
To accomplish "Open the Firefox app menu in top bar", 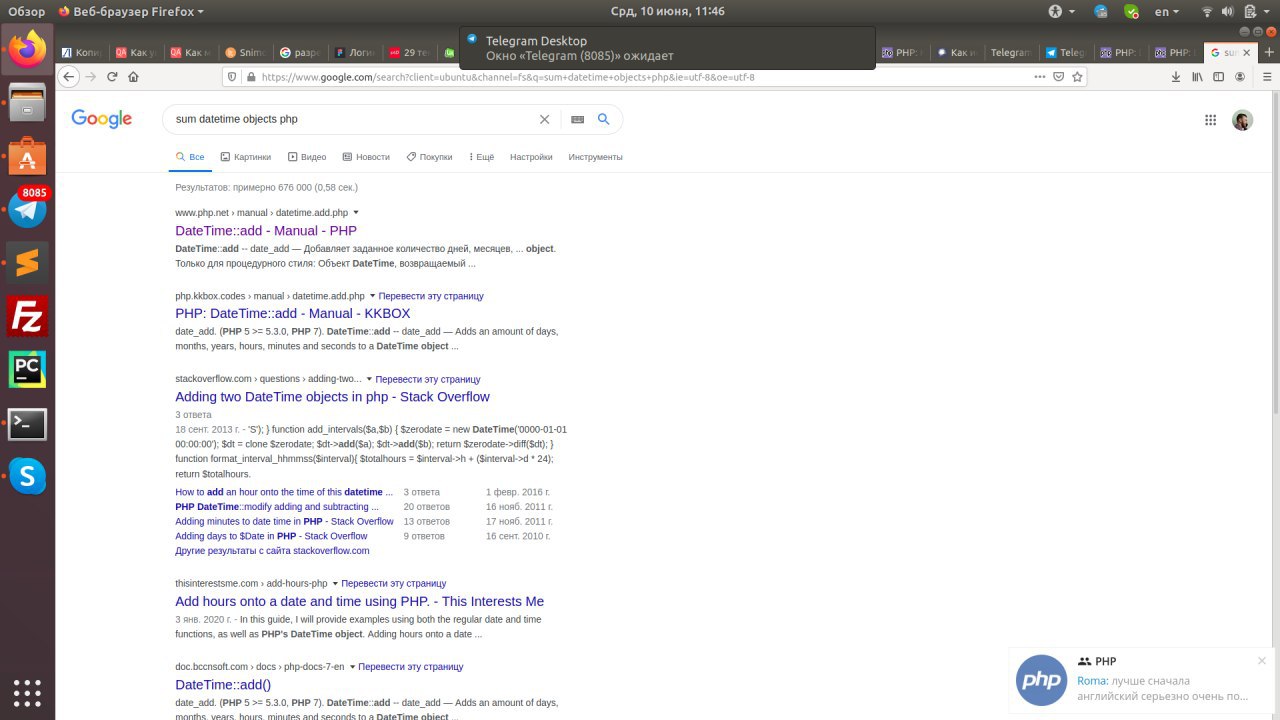I will point(131,11).
